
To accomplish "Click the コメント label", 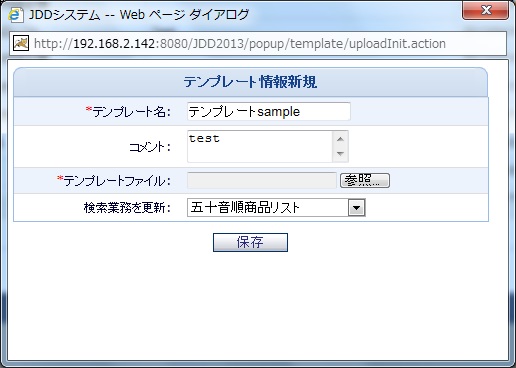I will [150, 147].
